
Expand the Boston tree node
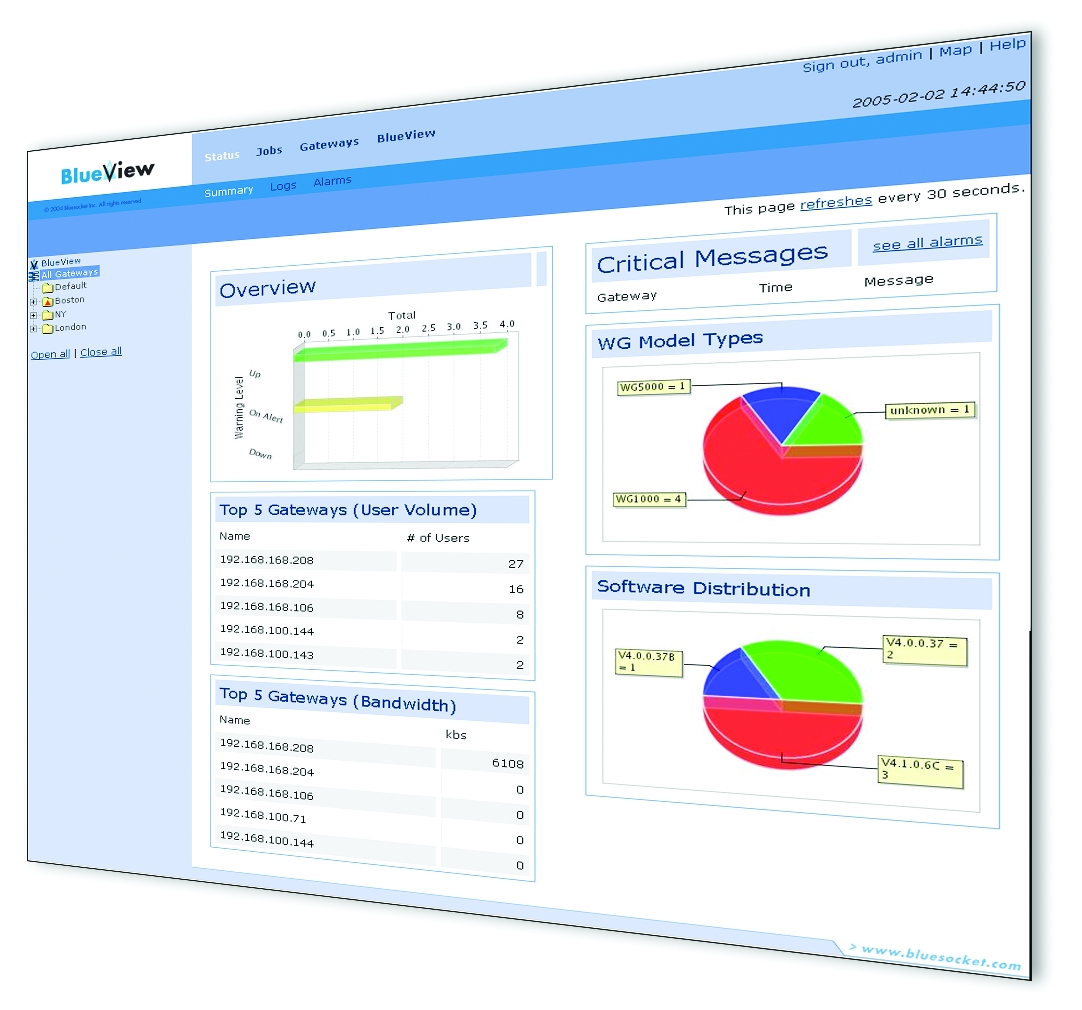(x=33, y=301)
